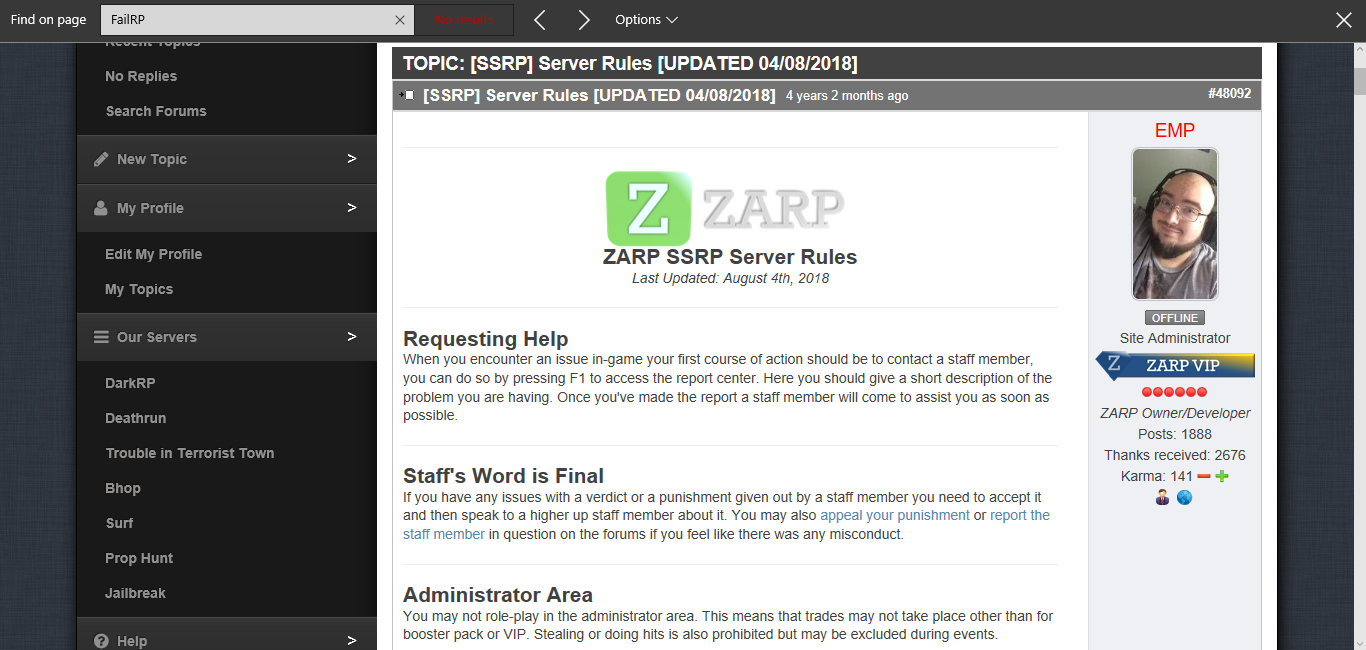Click the Requesting Help heading
Screen dimensions: 1366x650
pos(486,338)
